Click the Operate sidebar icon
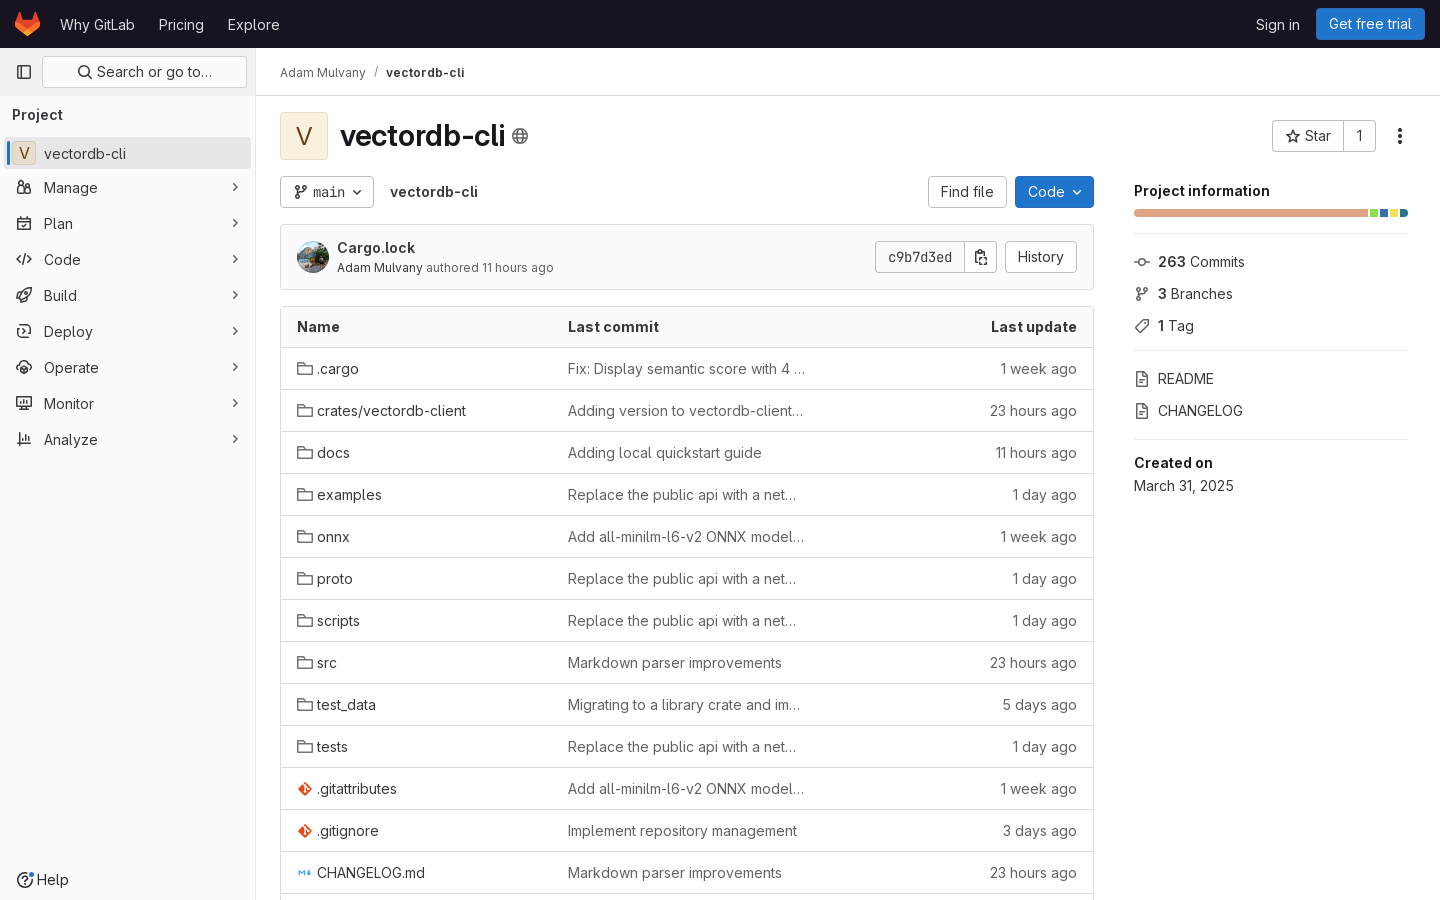This screenshot has height=900, width=1440. (x=24, y=368)
